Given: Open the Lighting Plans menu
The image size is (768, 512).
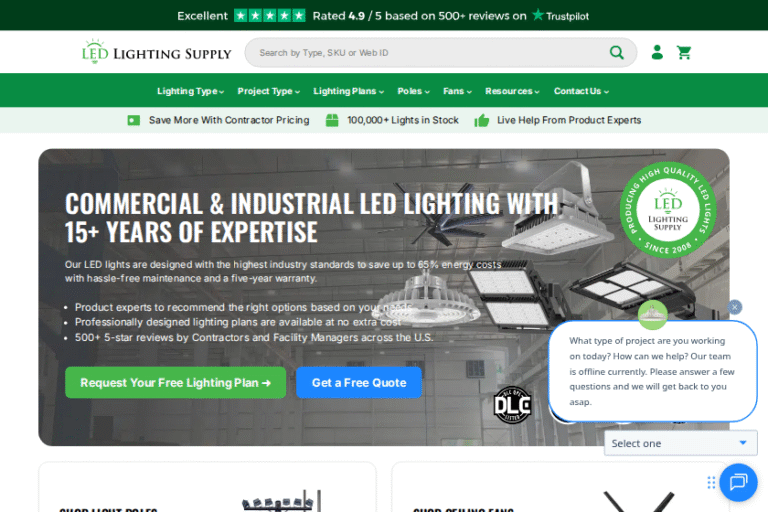Looking at the screenshot, I should click(x=348, y=91).
